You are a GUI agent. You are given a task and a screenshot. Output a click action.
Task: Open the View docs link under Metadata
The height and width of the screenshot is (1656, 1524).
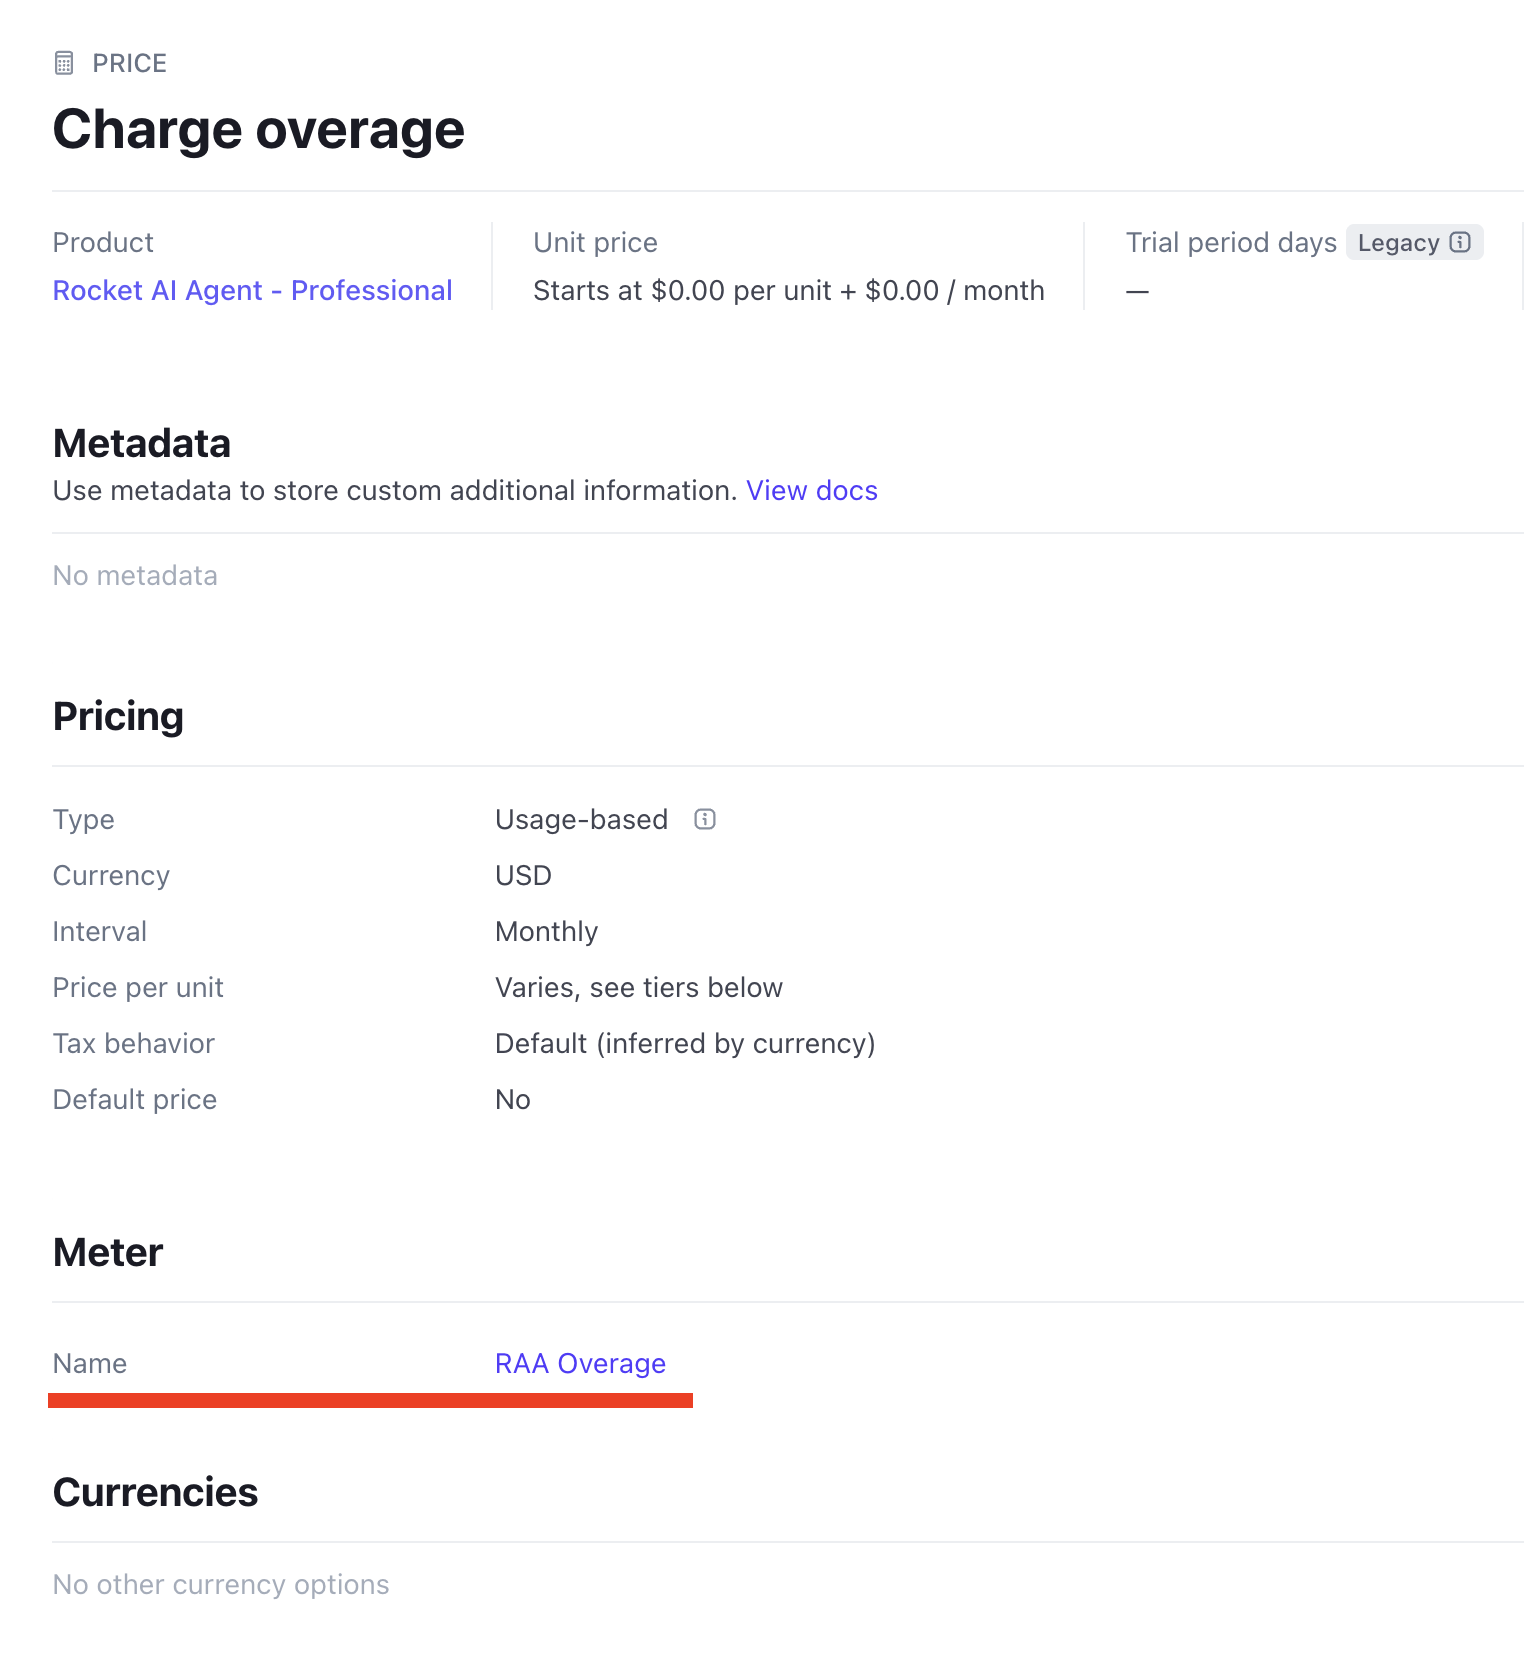click(x=811, y=490)
